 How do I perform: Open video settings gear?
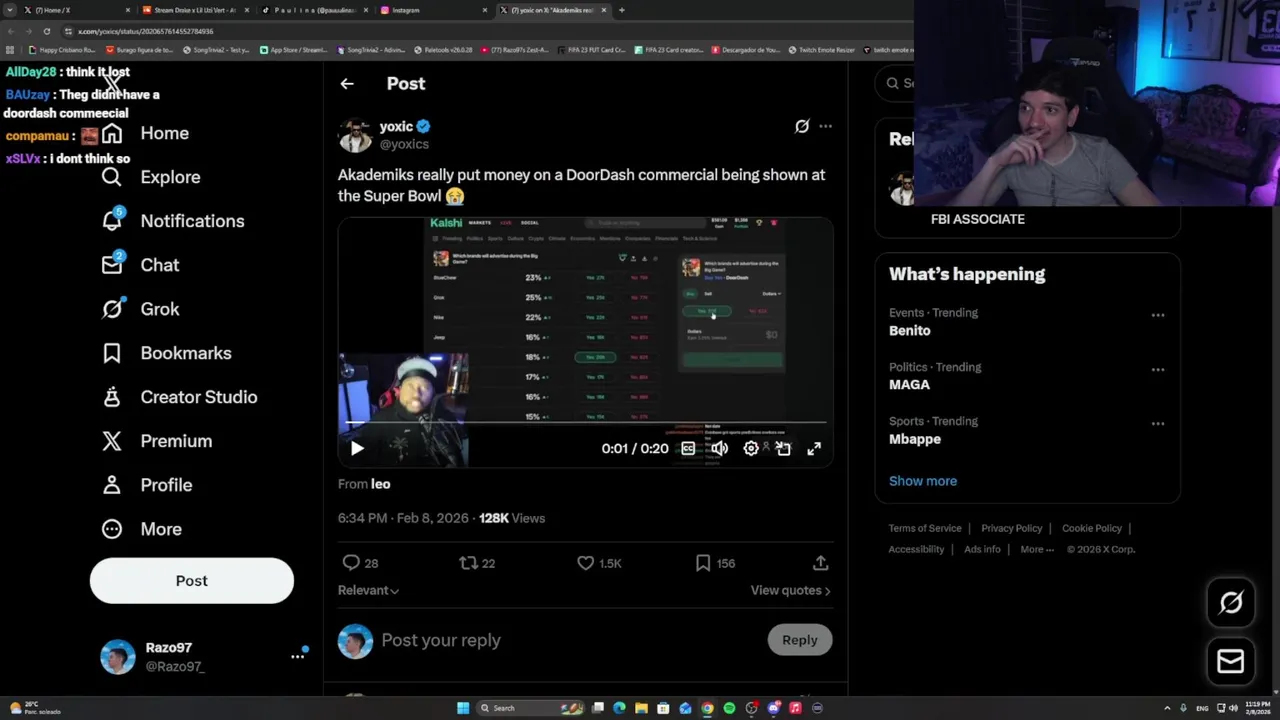coord(751,449)
